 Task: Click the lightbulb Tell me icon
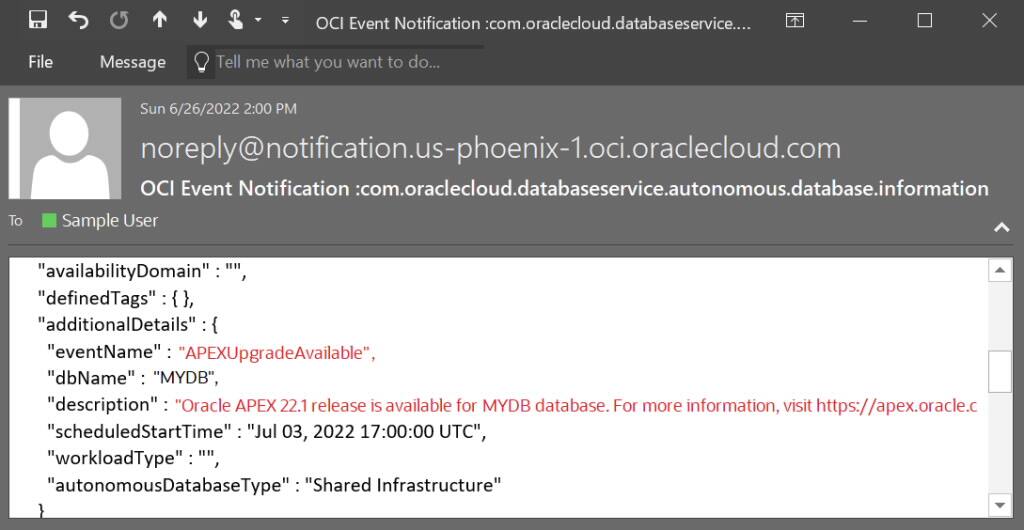[x=202, y=62]
